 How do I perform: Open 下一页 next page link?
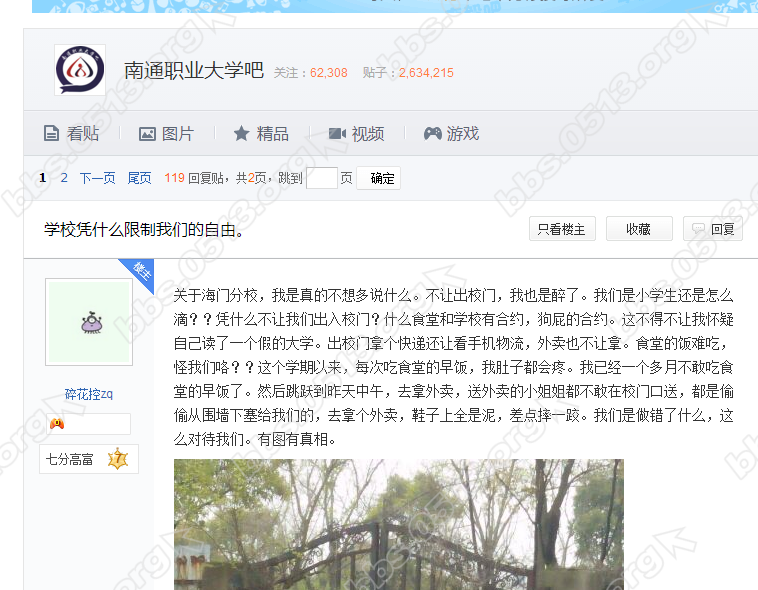pos(97,178)
